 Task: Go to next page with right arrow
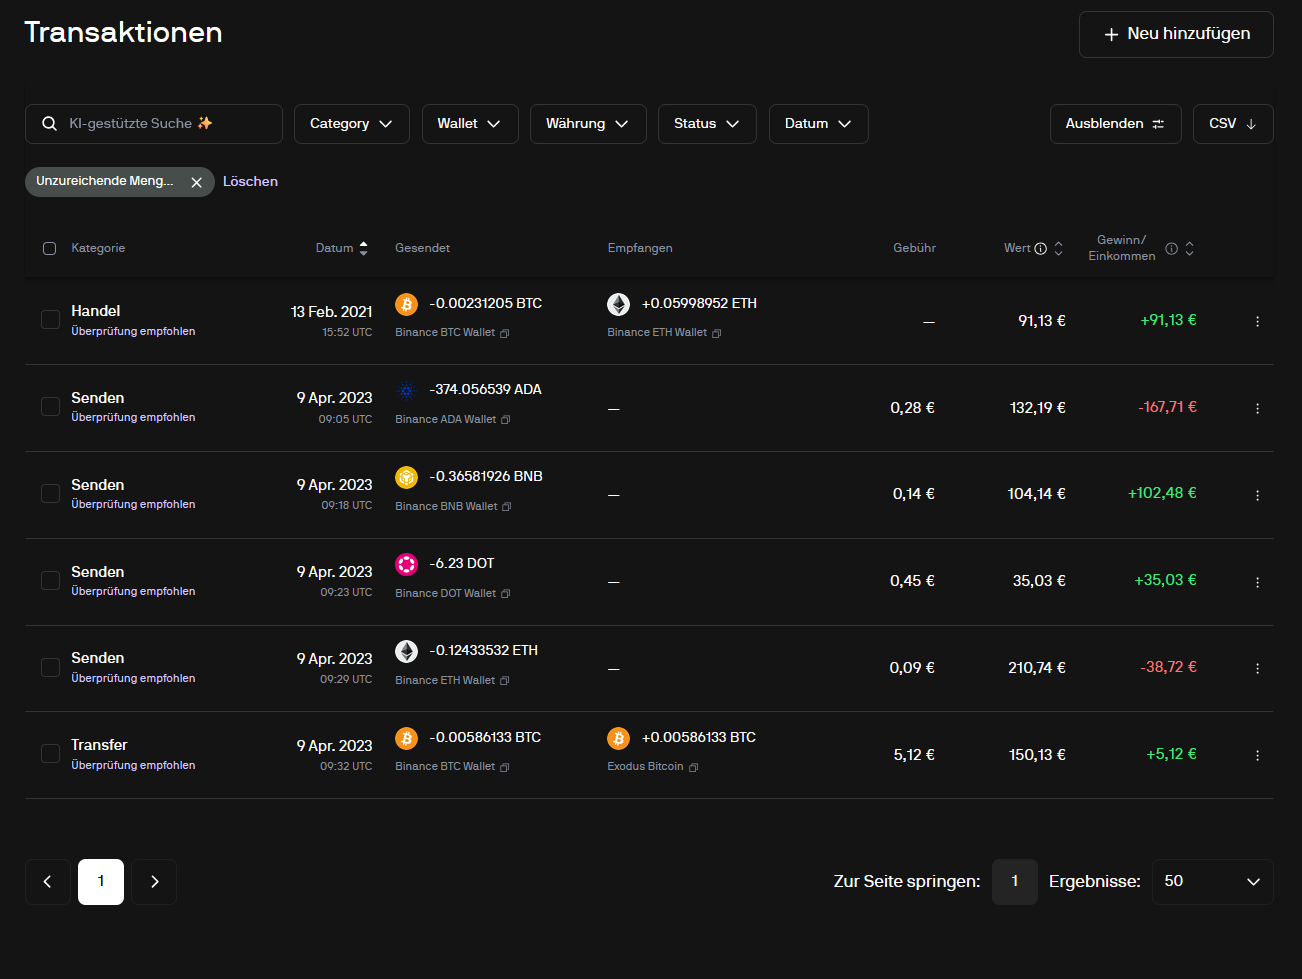154,882
